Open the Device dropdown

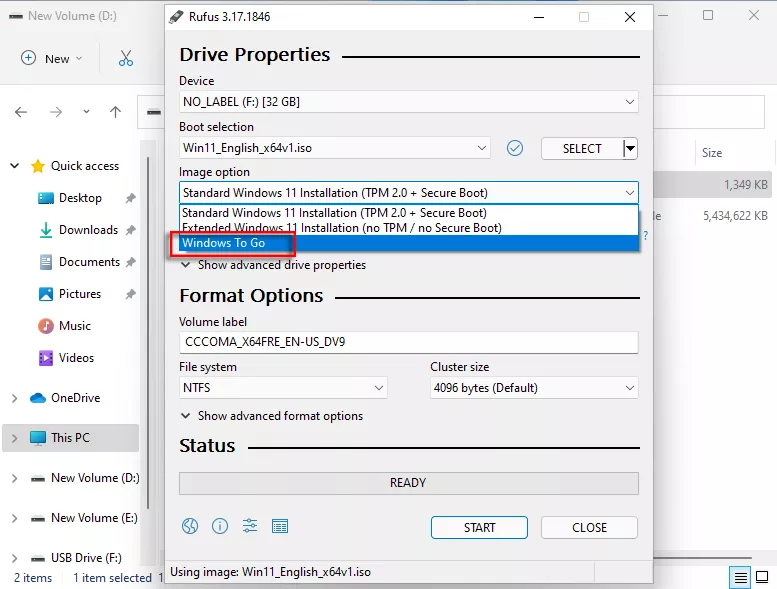408,102
